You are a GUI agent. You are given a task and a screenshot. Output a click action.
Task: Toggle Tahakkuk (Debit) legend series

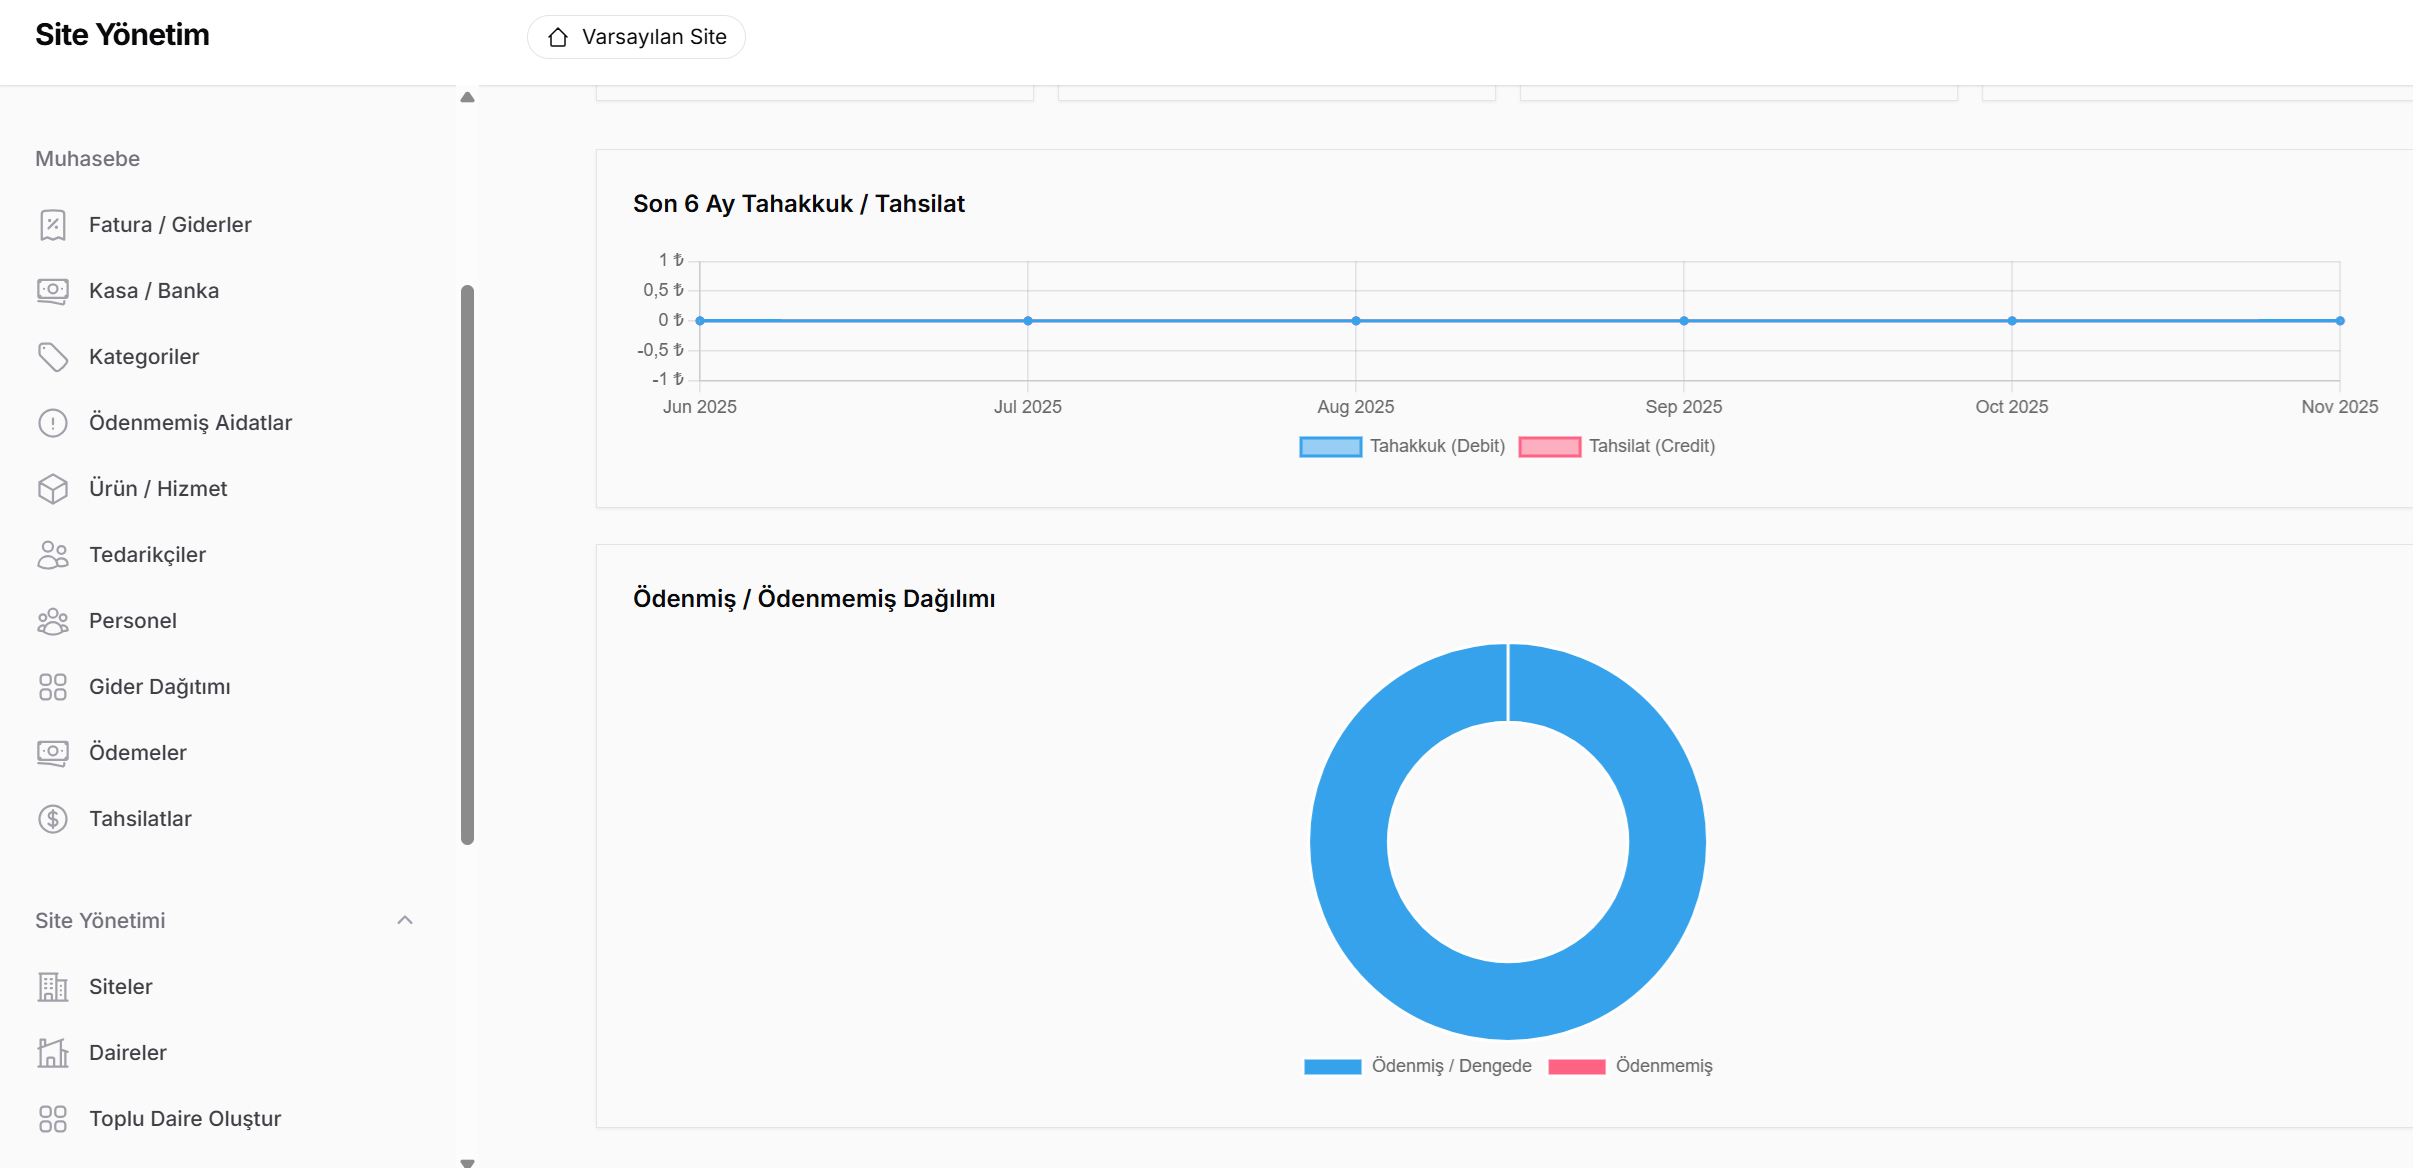(x=1403, y=446)
